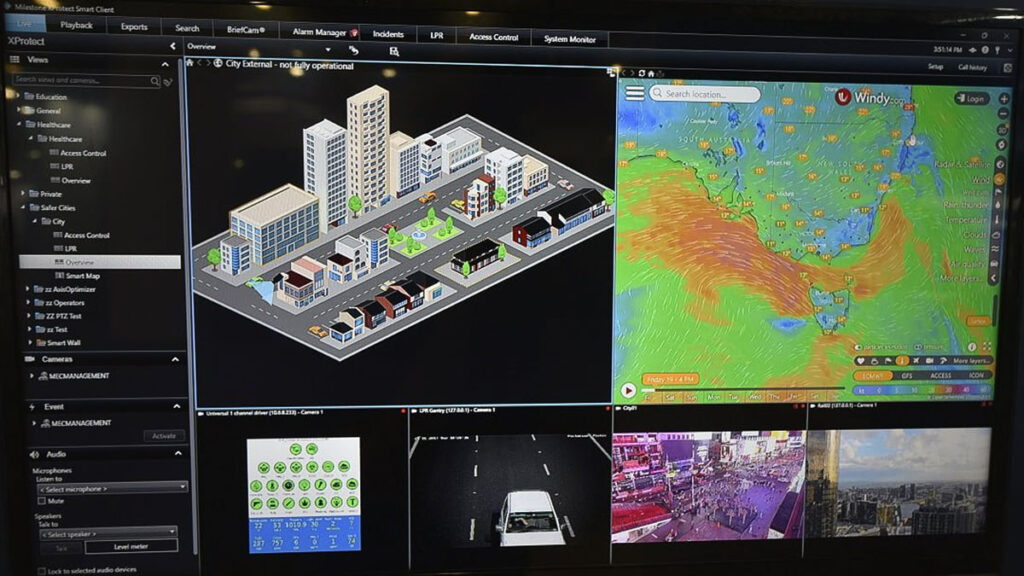Click the Activate button in the Event panel

point(164,435)
